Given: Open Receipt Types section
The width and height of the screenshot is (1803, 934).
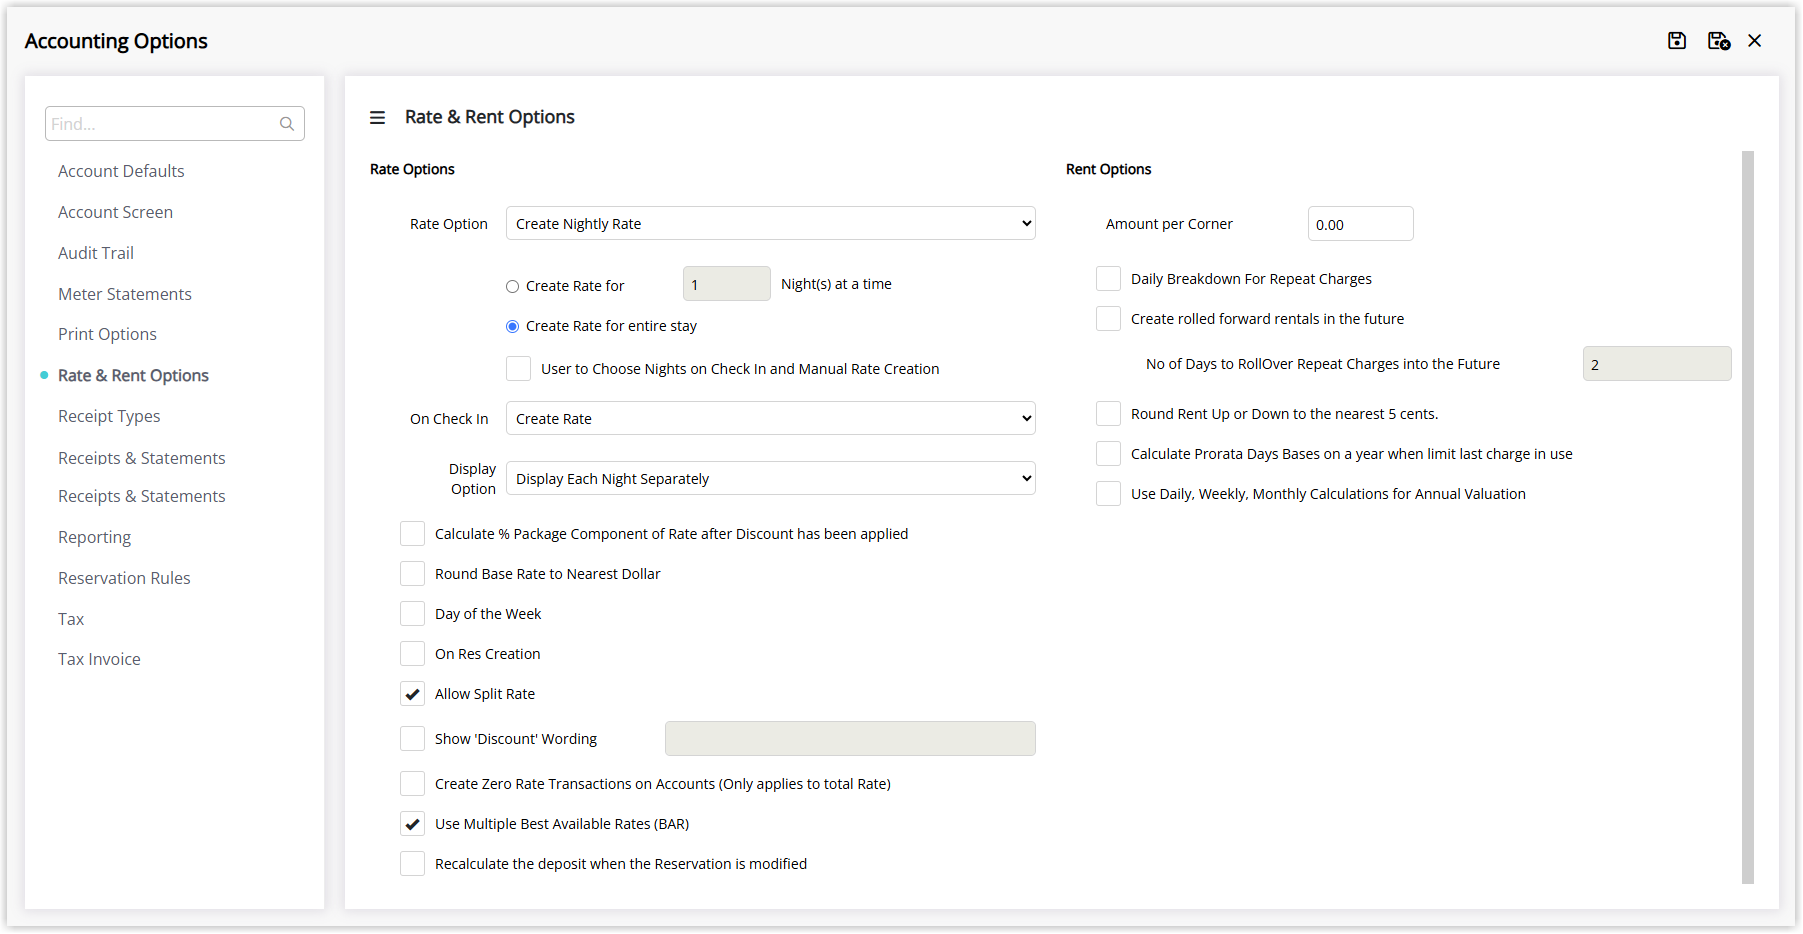Looking at the screenshot, I should (109, 416).
